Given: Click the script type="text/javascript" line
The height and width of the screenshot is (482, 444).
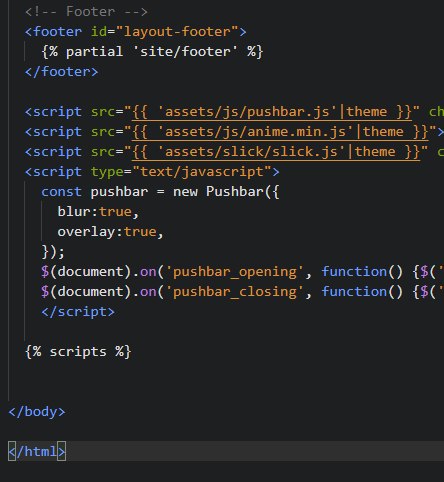Looking at the screenshot, I should [x=152, y=172].
